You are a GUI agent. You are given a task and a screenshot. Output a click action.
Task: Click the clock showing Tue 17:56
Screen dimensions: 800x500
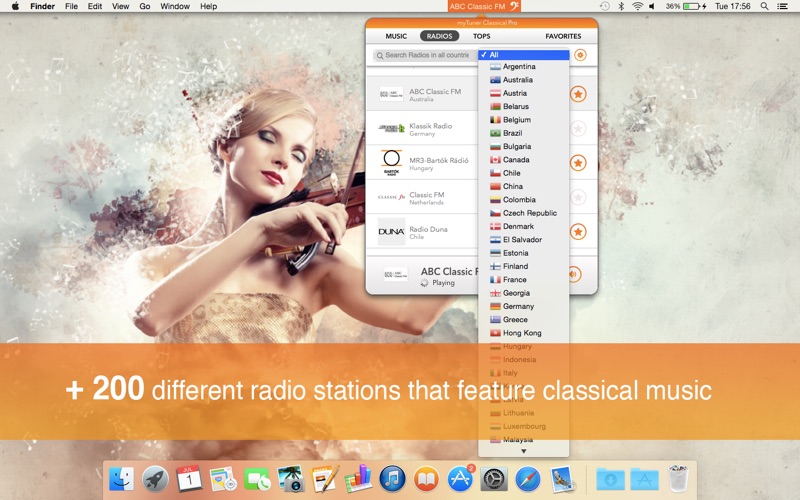[x=732, y=6]
